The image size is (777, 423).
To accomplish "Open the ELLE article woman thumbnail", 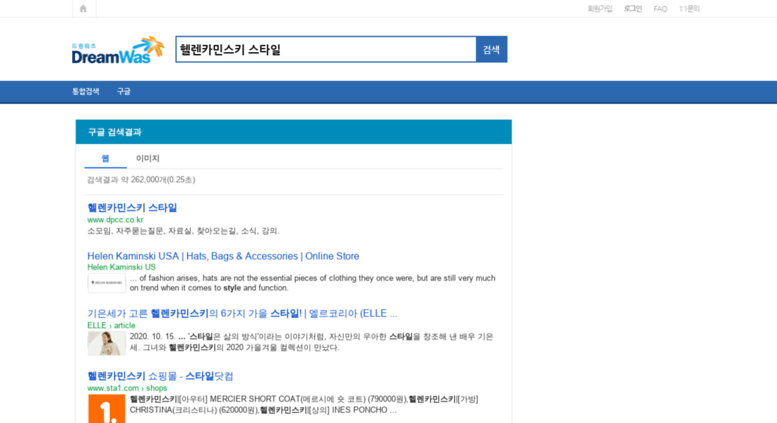I will (x=107, y=344).
